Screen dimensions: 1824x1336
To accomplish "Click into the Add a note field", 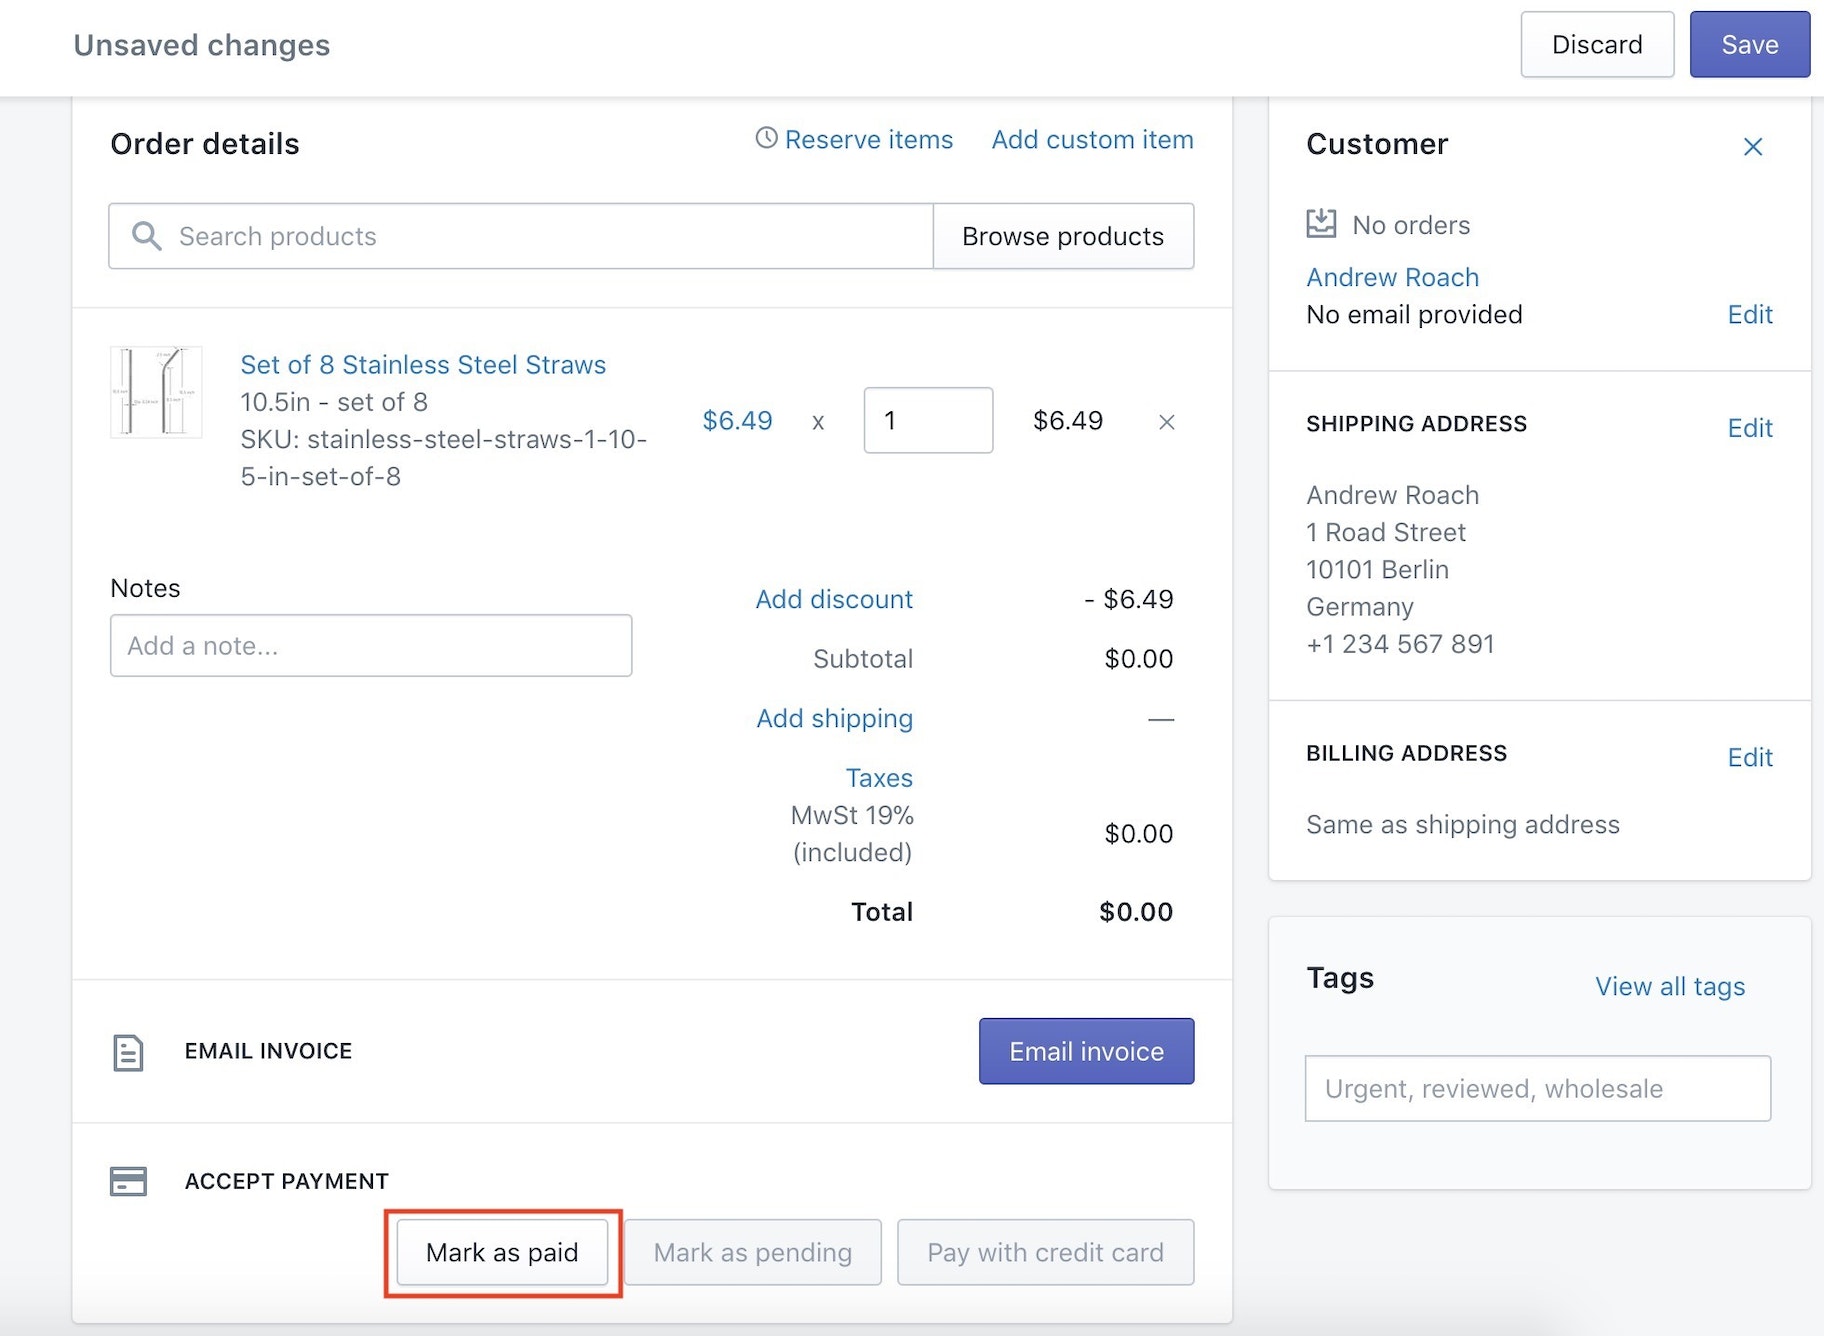I will tap(370, 646).
